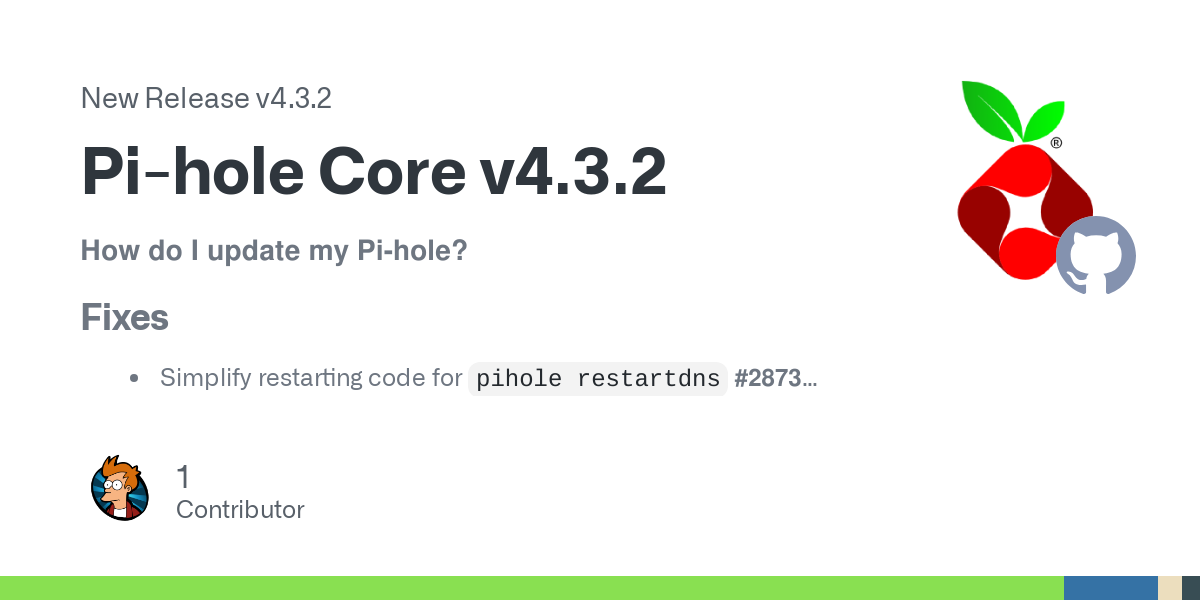Expand the truncated ellipsis after #2873
This screenshot has height=600, width=1200.
coord(810,381)
